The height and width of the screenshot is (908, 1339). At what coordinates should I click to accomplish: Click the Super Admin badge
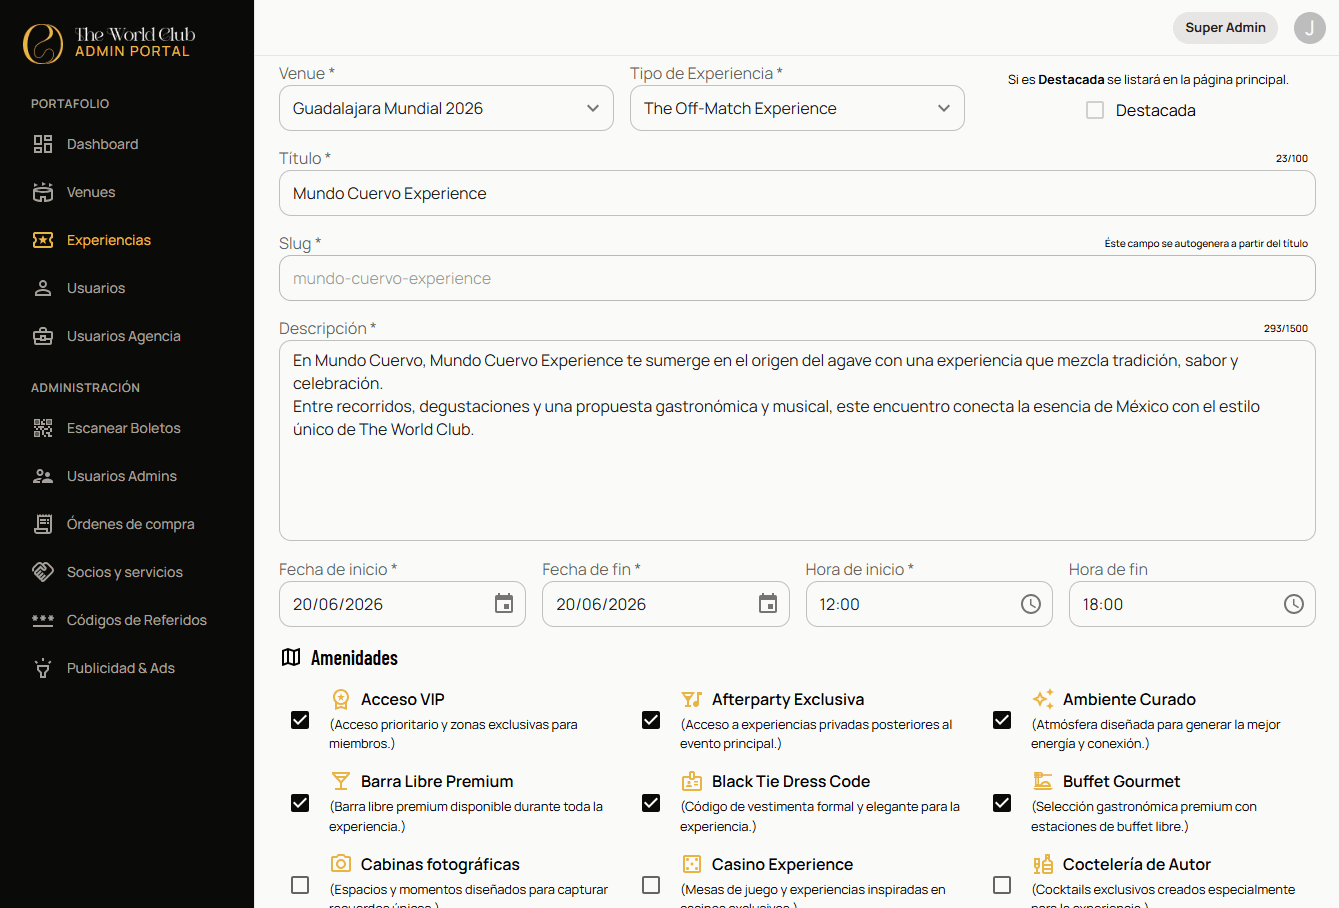click(x=1225, y=28)
